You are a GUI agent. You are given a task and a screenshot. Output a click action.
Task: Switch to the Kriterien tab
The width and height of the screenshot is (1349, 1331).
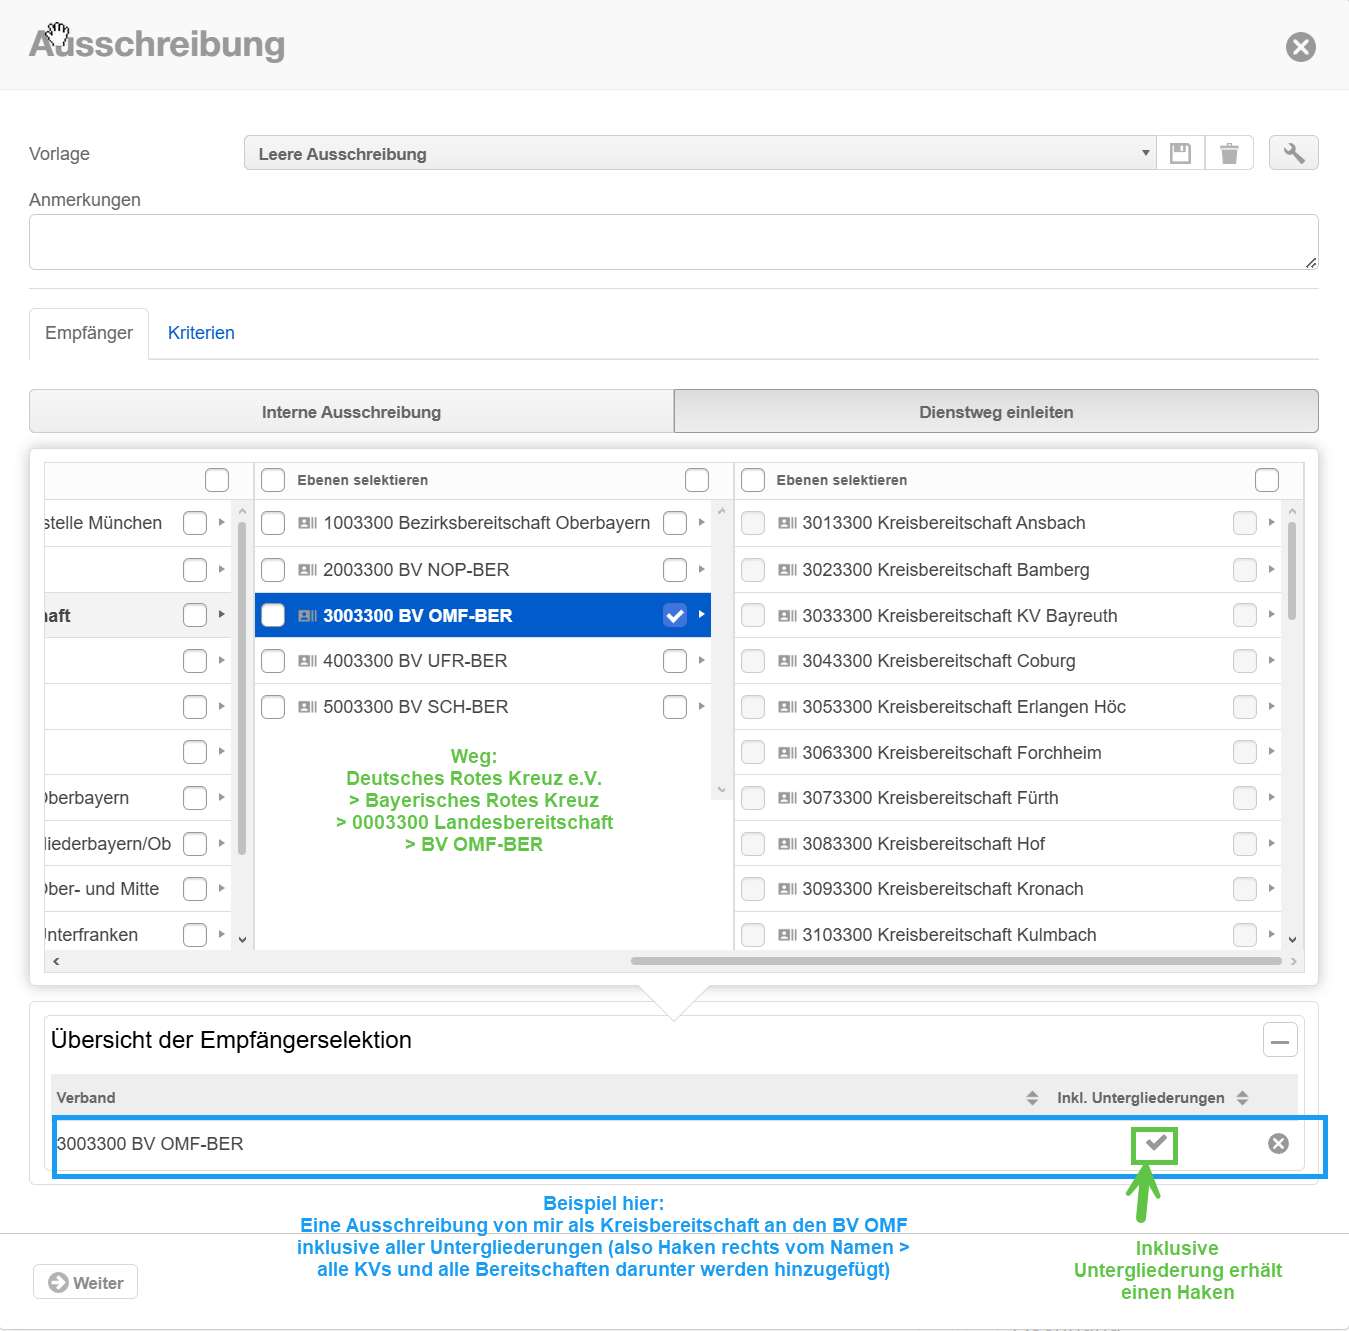pyautogui.click(x=201, y=333)
